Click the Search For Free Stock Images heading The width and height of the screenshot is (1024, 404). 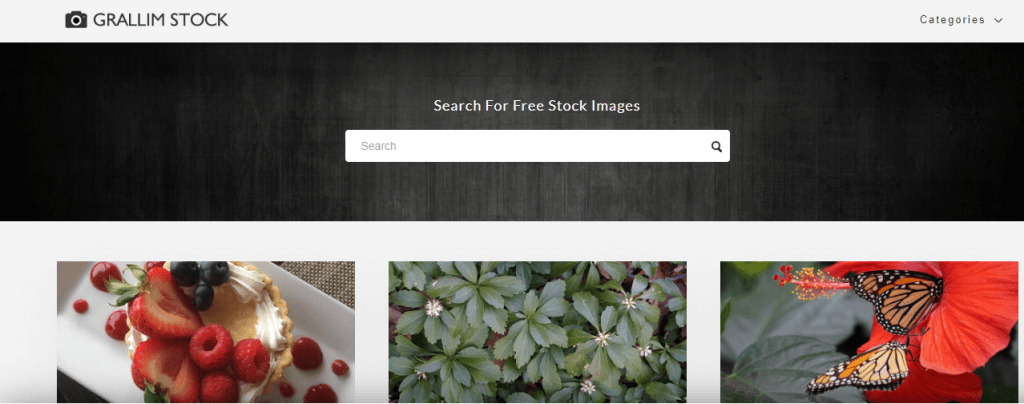tap(537, 105)
